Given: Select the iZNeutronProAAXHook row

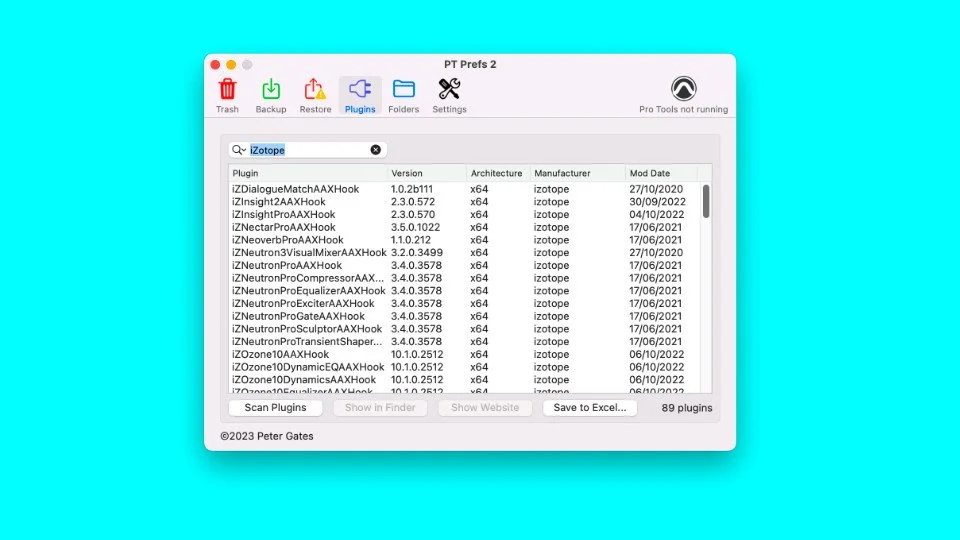Looking at the screenshot, I should 464,266.
